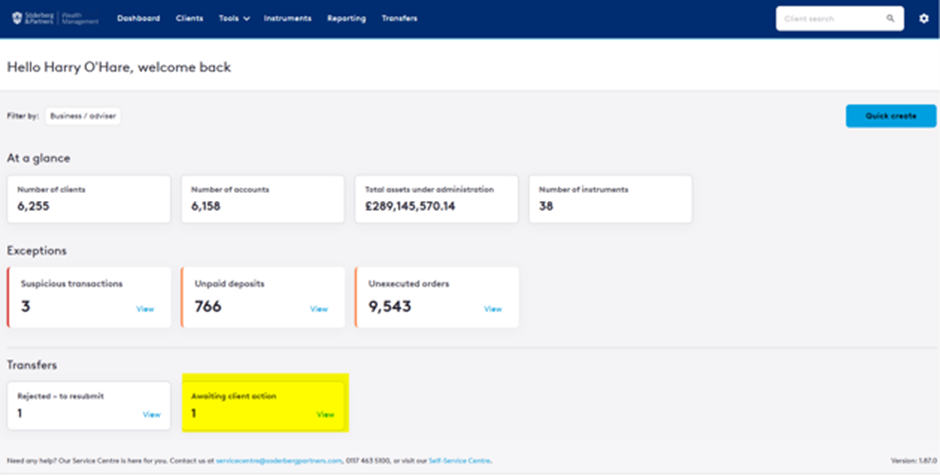
Task: View Suspicious transactions exceptions
Action: (145, 309)
